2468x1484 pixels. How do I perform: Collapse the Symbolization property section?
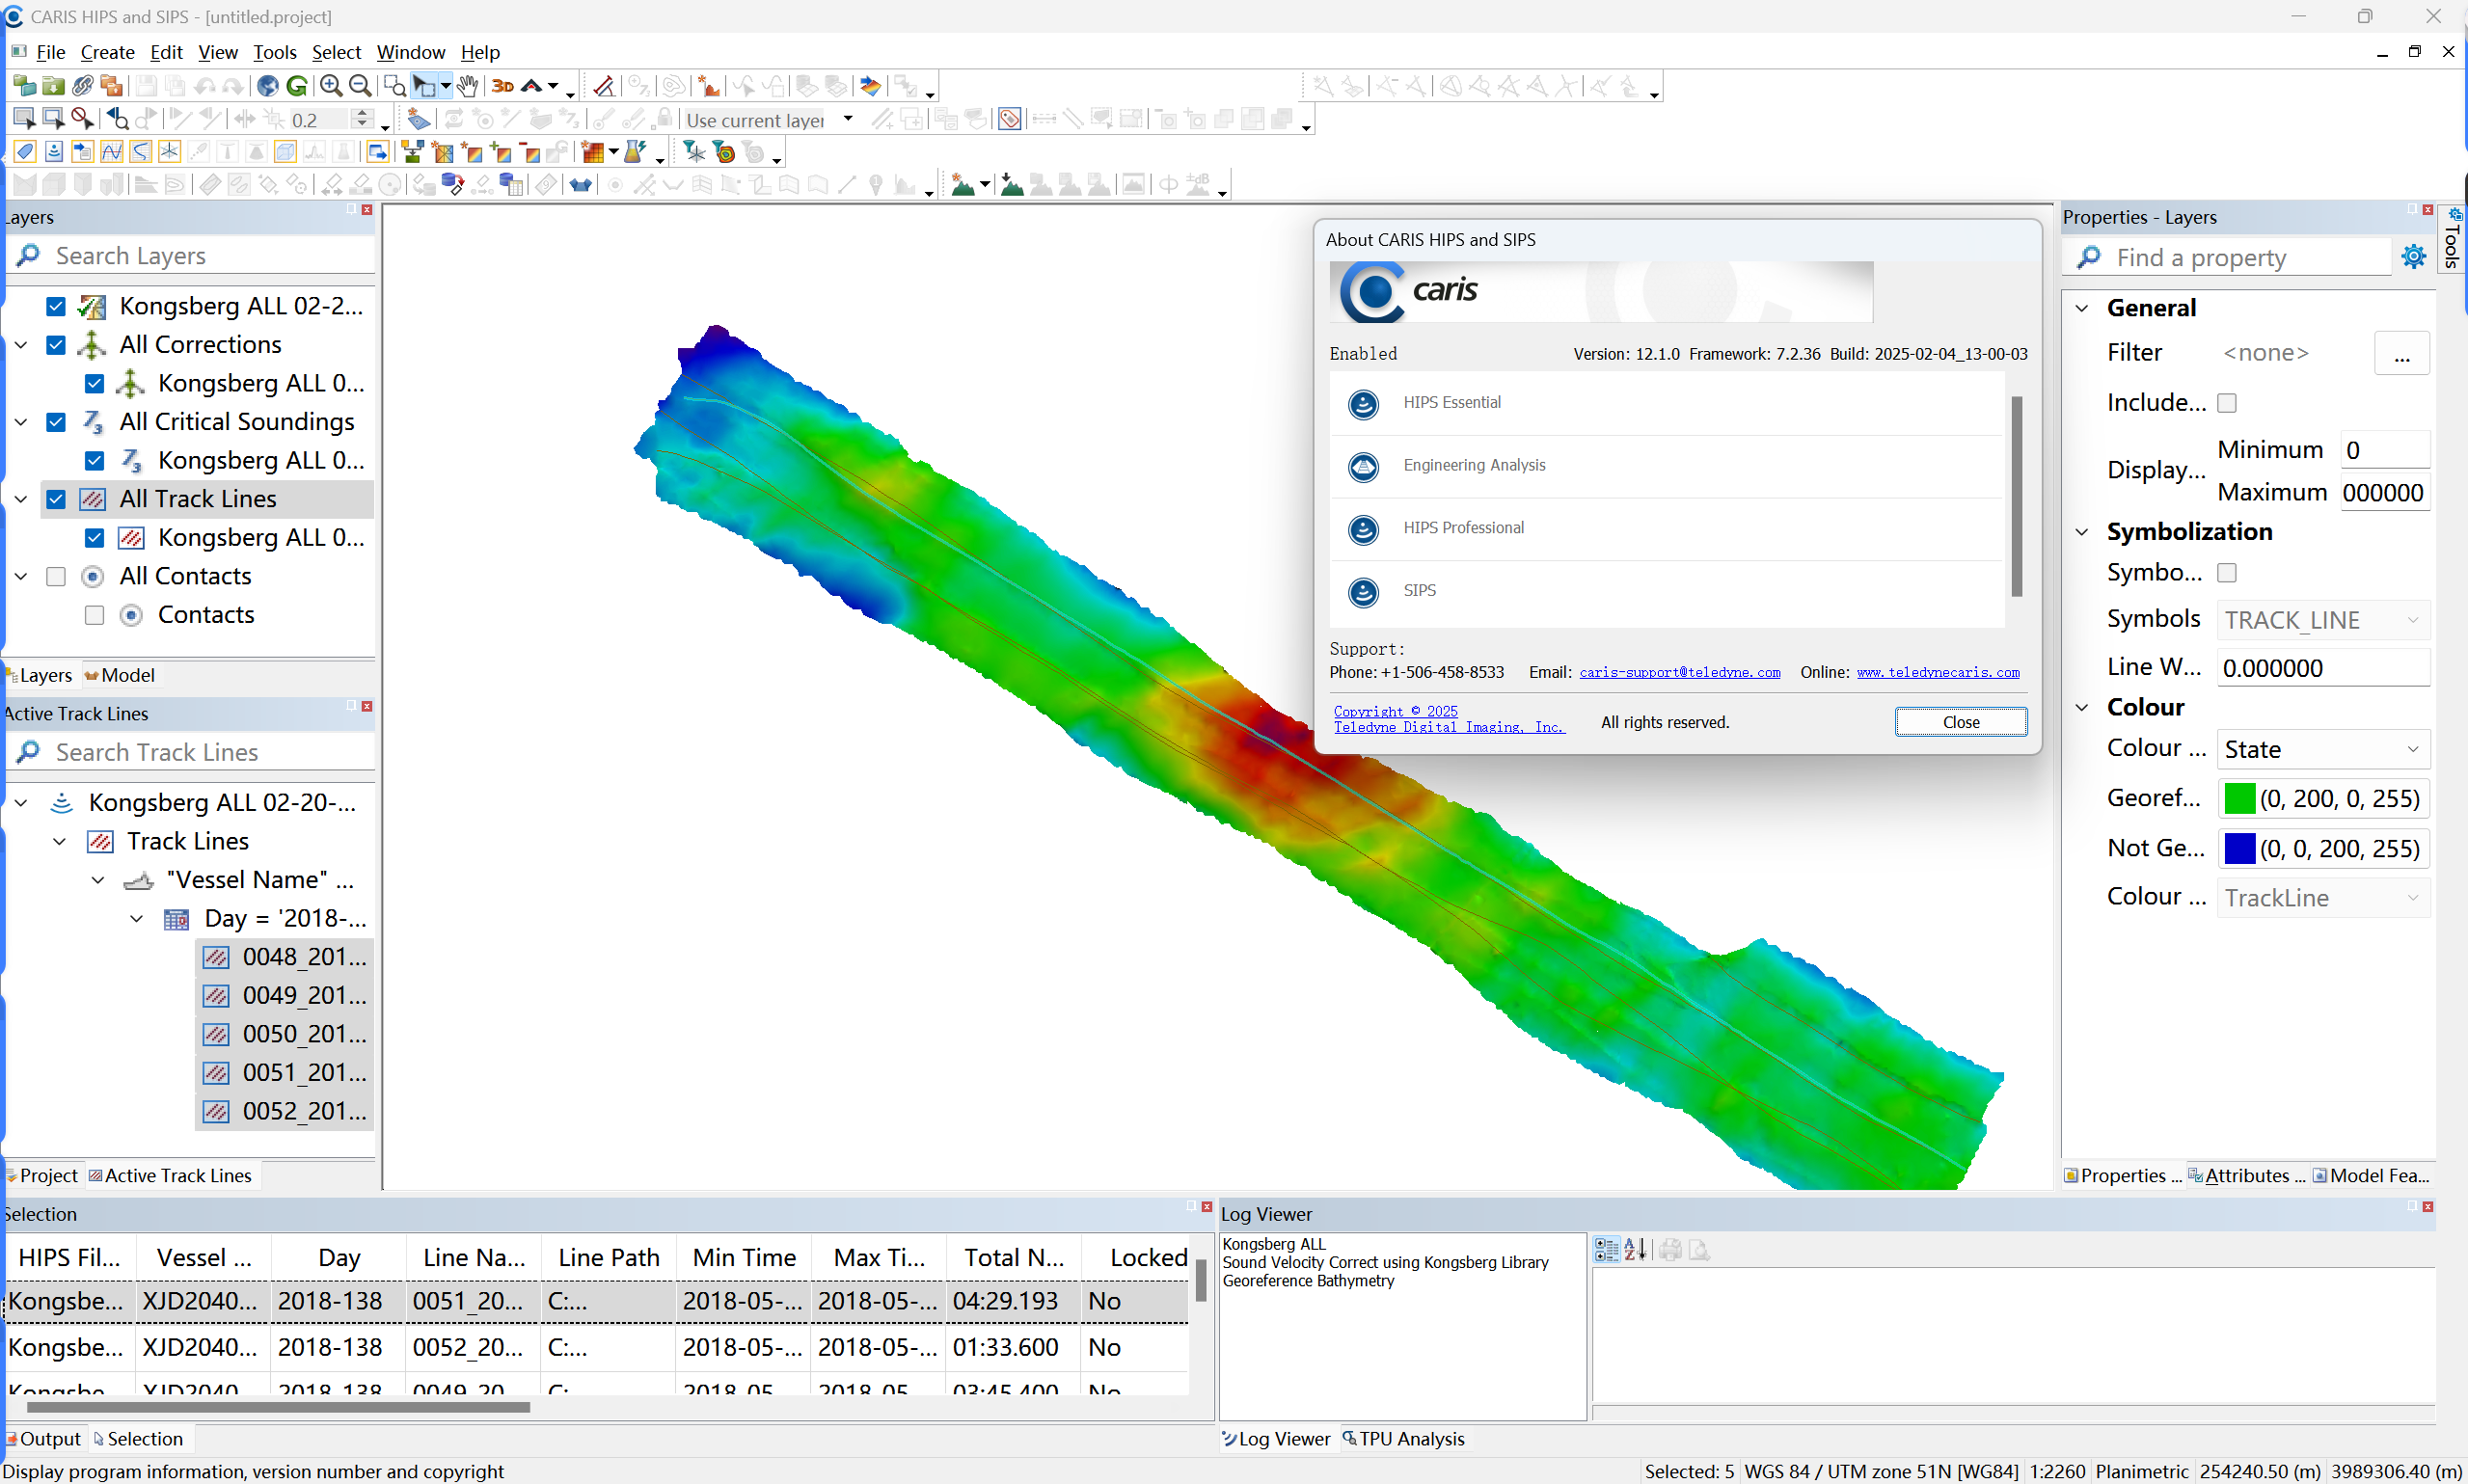(x=2082, y=532)
